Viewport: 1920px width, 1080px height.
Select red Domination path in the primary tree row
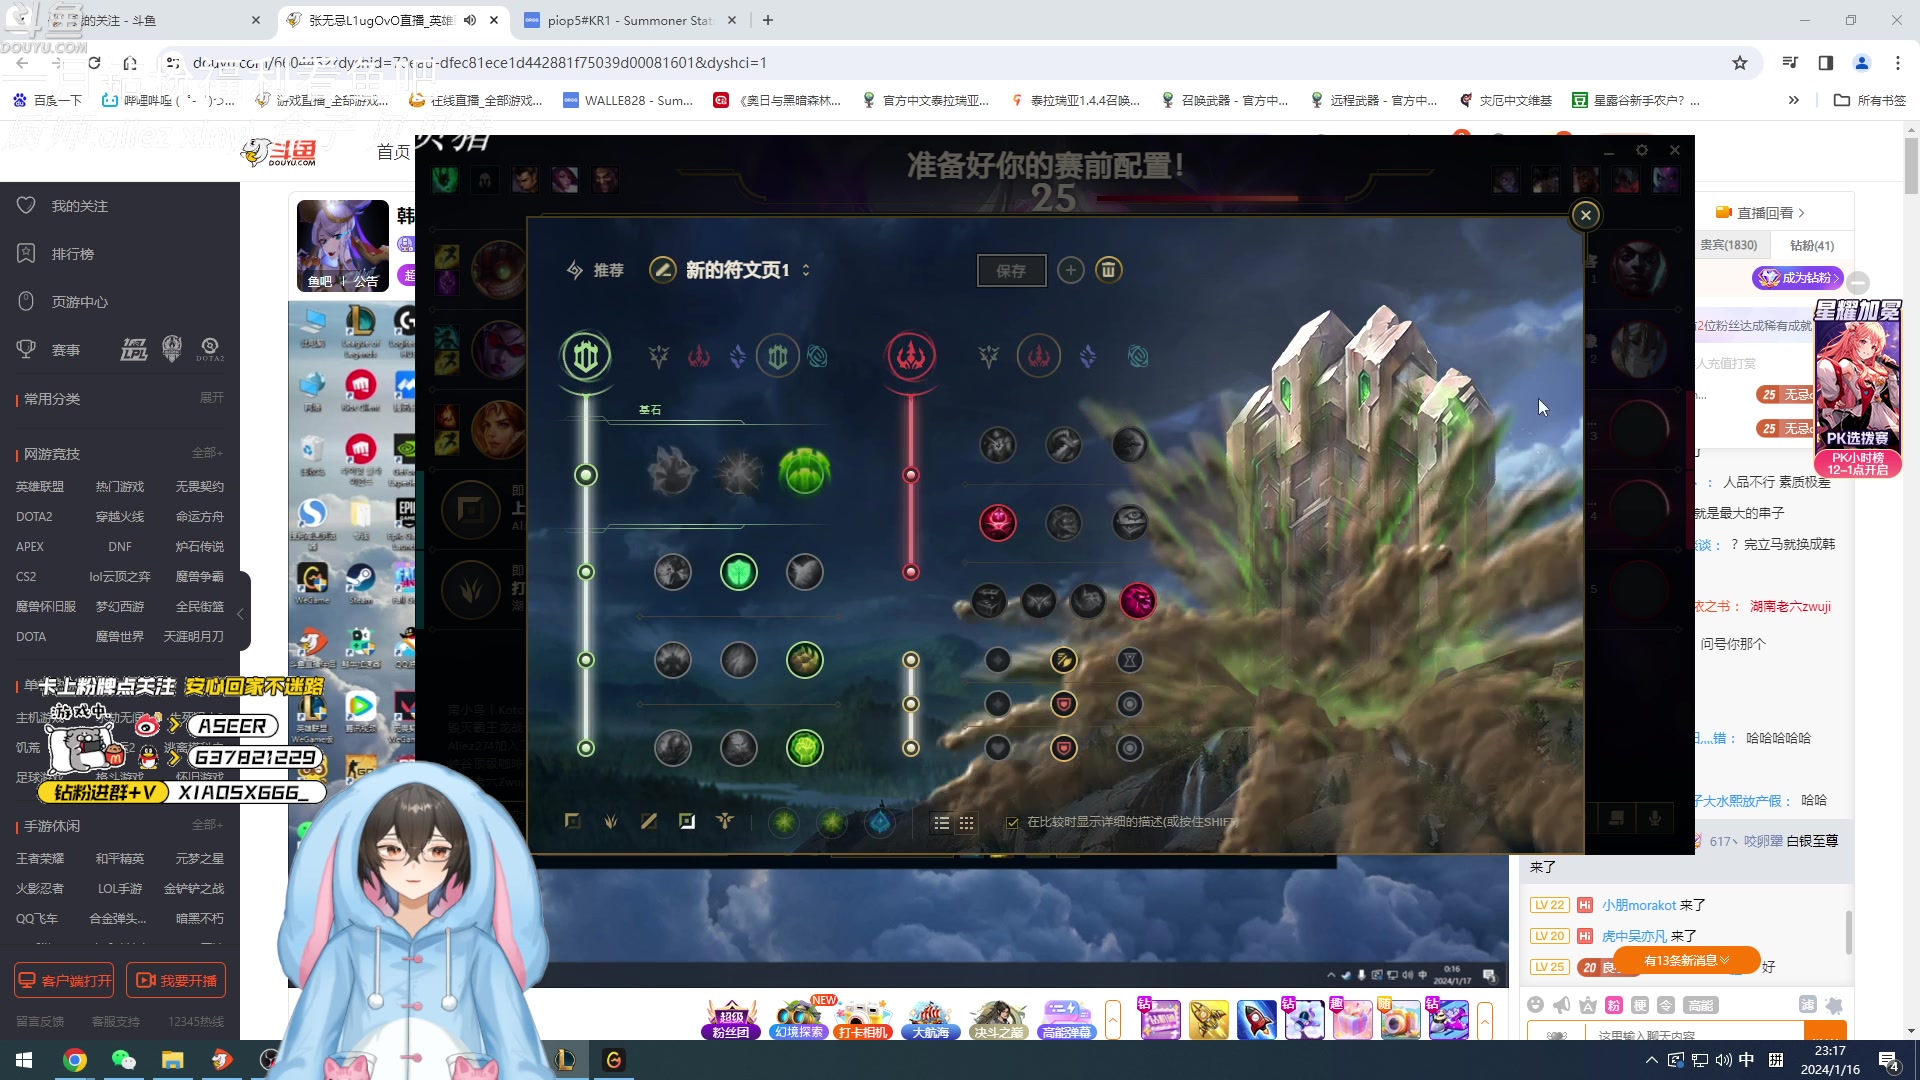(x=698, y=356)
